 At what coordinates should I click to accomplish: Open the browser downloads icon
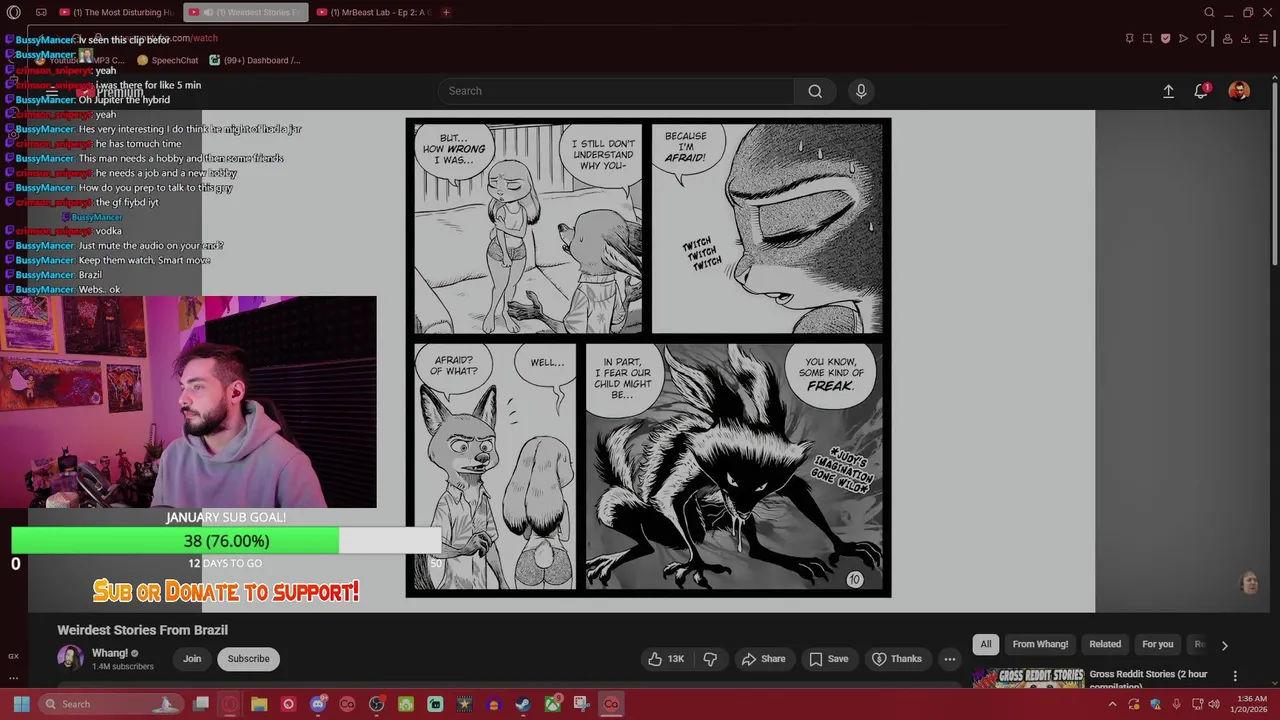tap(1246, 38)
